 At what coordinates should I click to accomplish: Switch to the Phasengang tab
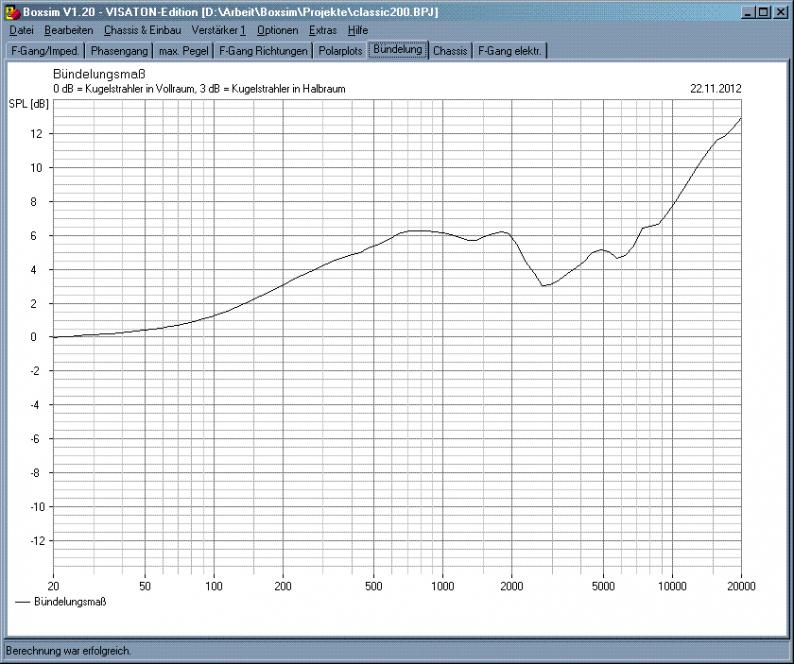tap(119, 50)
